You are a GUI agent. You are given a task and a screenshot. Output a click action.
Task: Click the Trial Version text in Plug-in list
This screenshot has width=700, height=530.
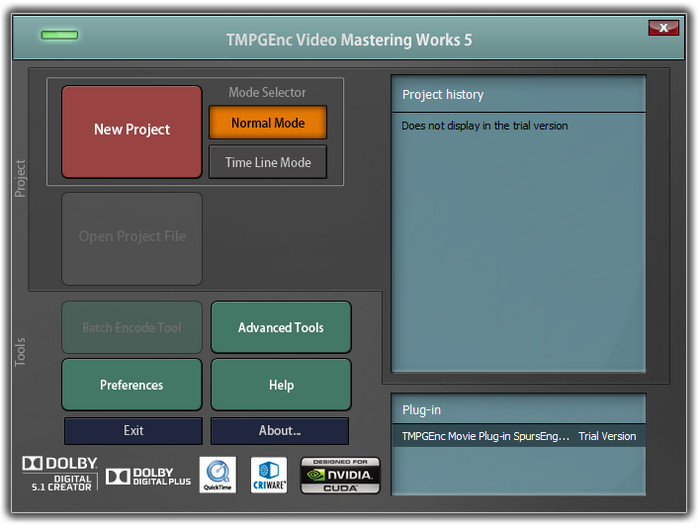pos(607,436)
